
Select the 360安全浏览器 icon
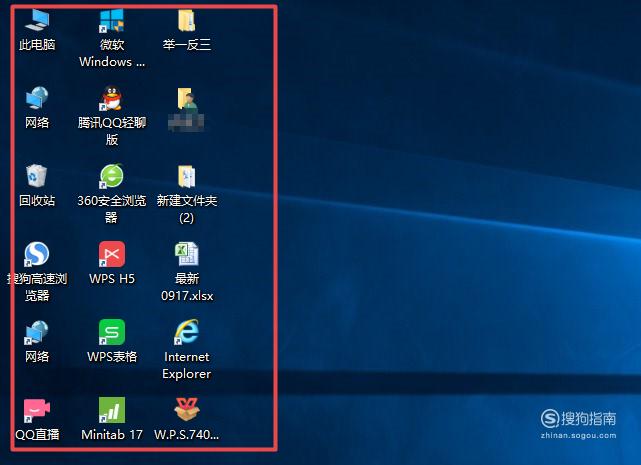tap(111, 176)
